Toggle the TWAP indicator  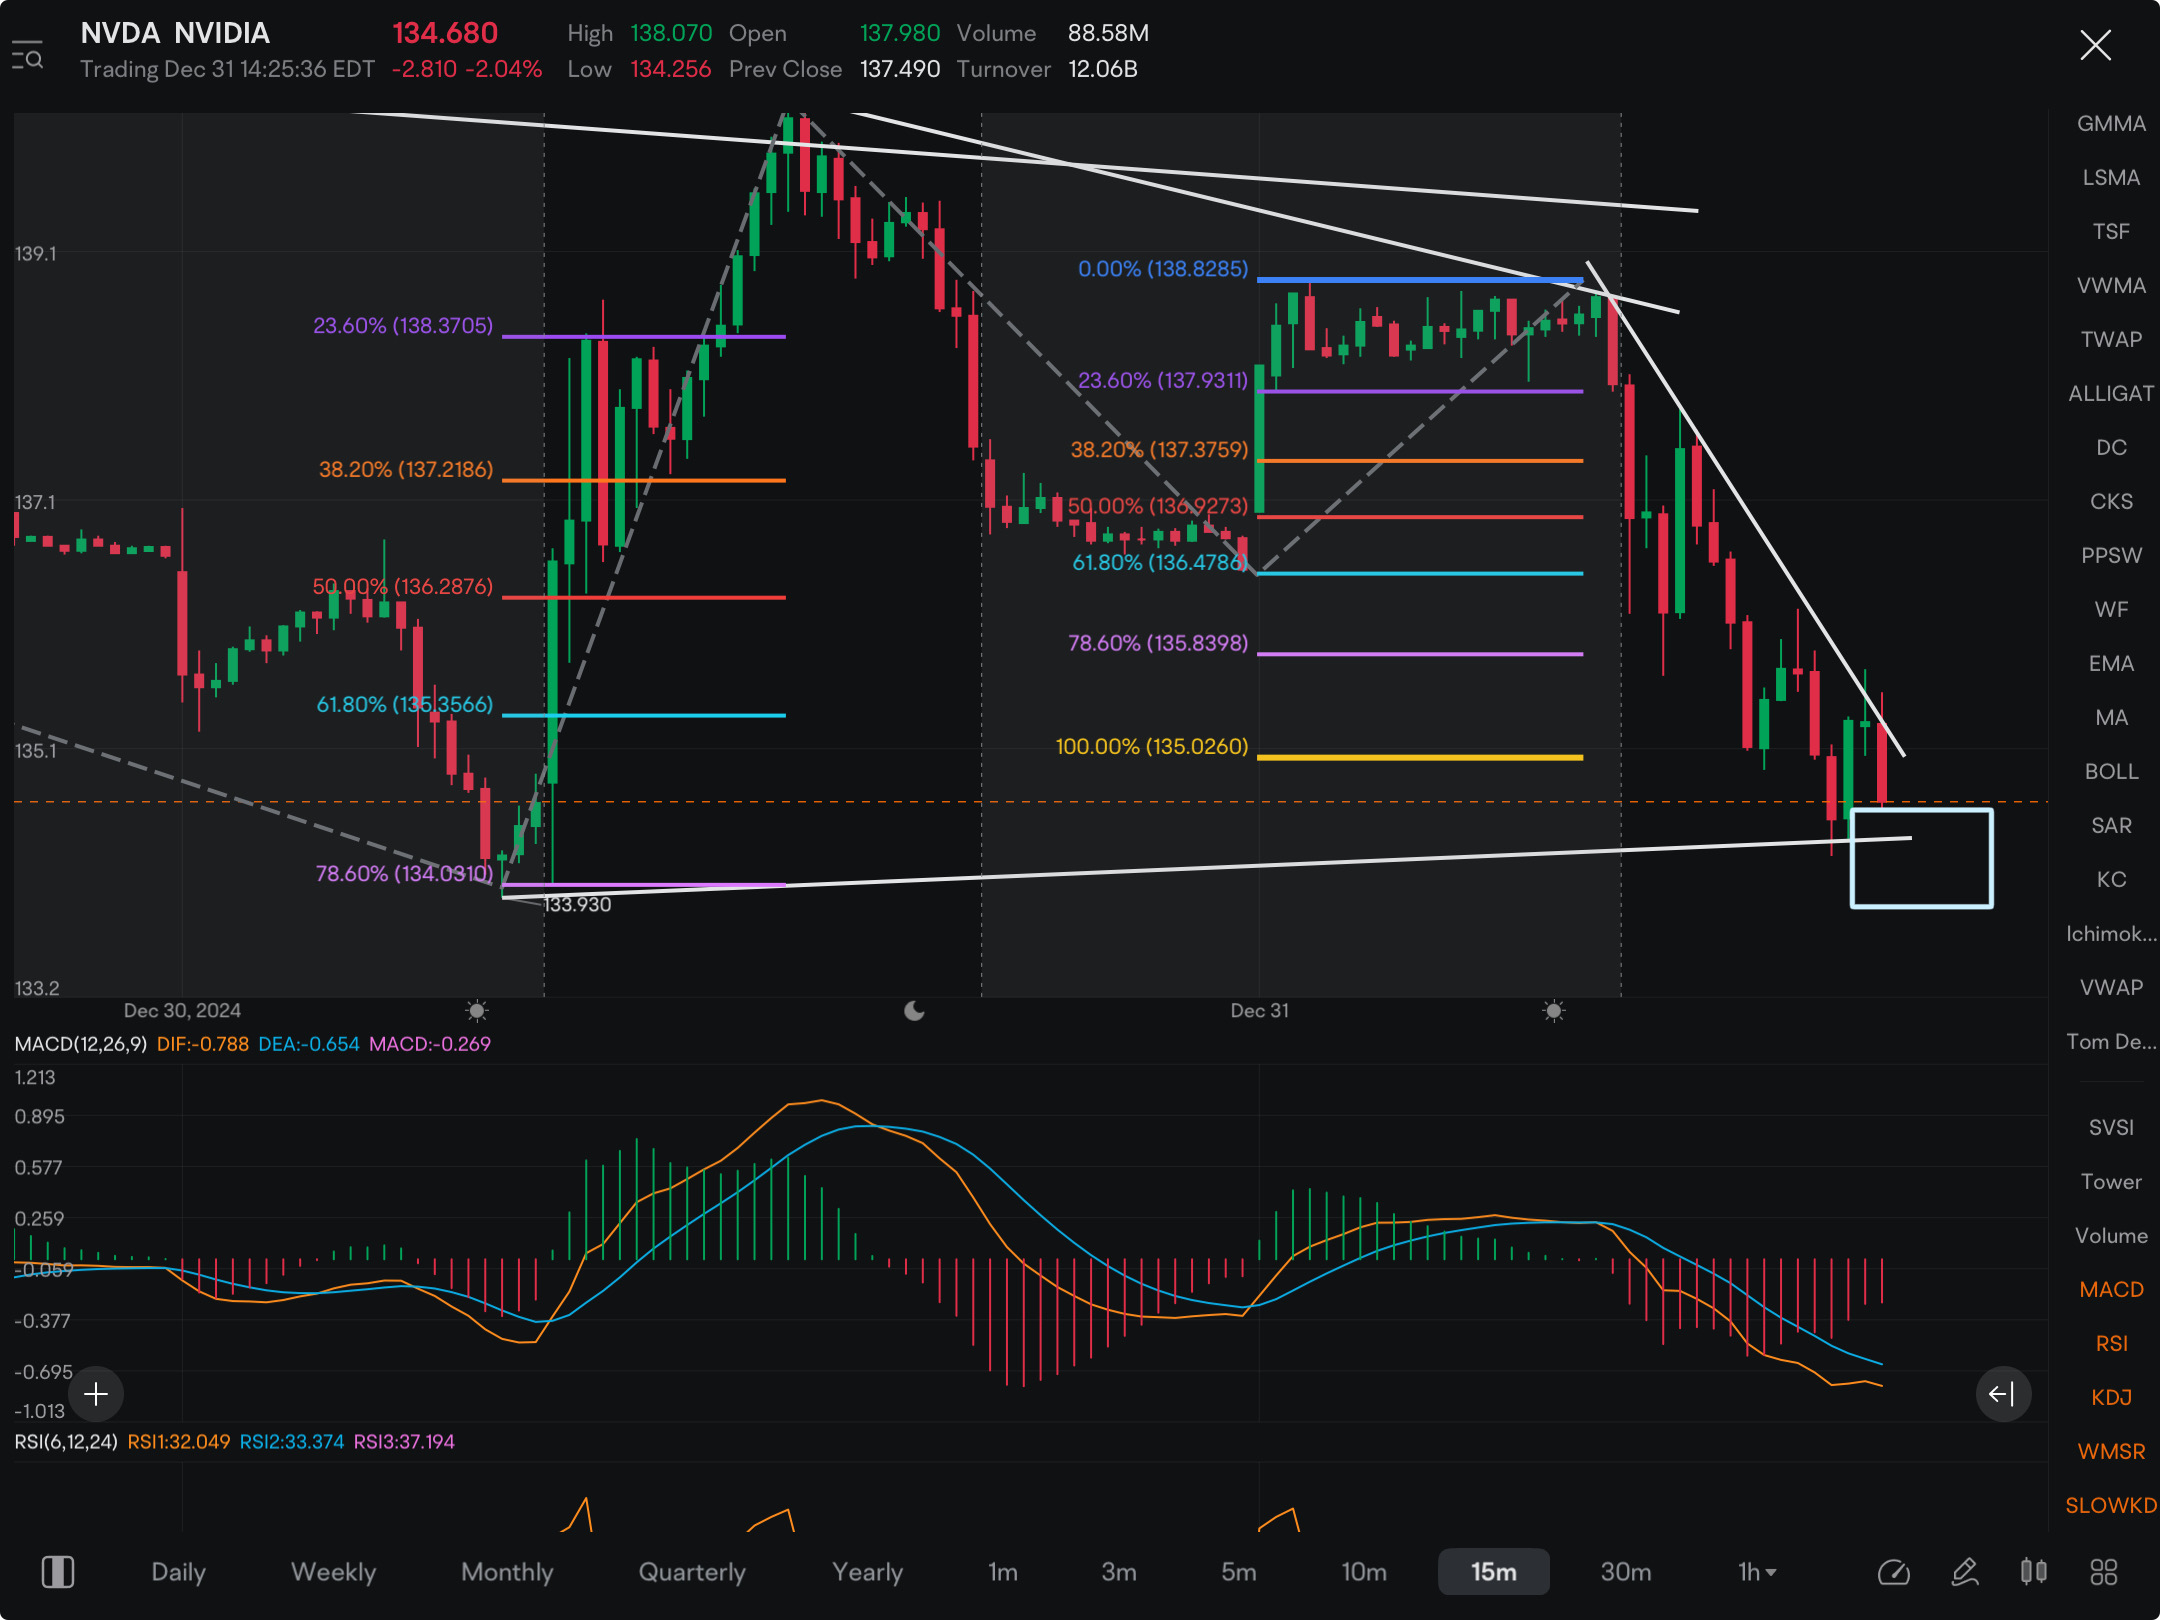[x=2111, y=339]
